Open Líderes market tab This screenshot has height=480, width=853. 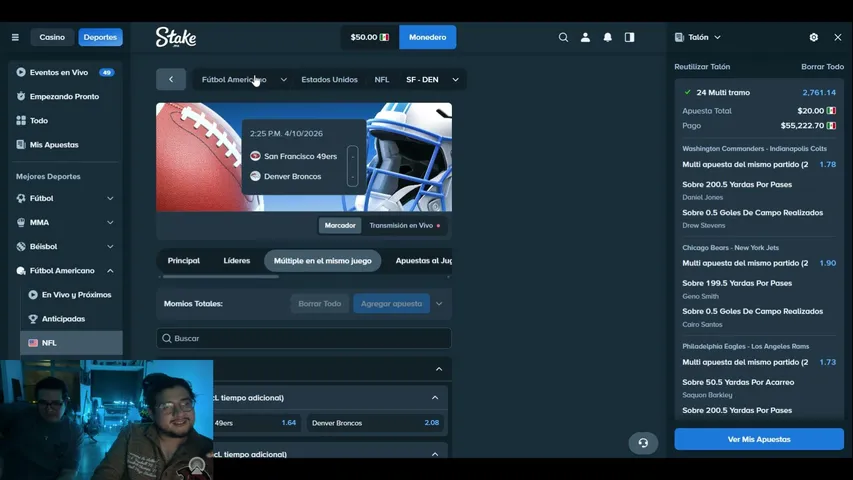pos(237,261)
